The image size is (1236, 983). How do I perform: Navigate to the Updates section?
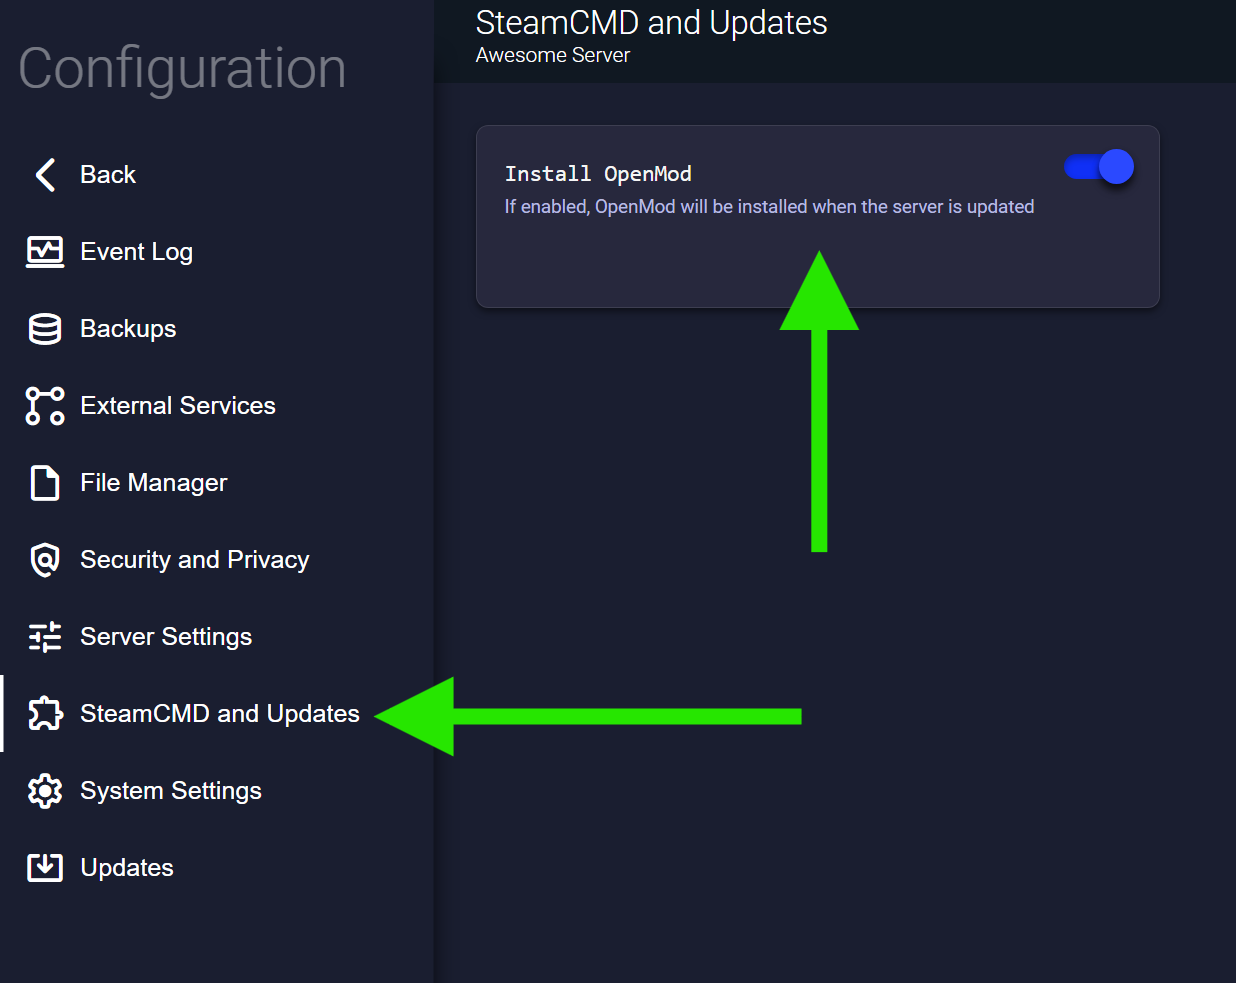(126, 868)
